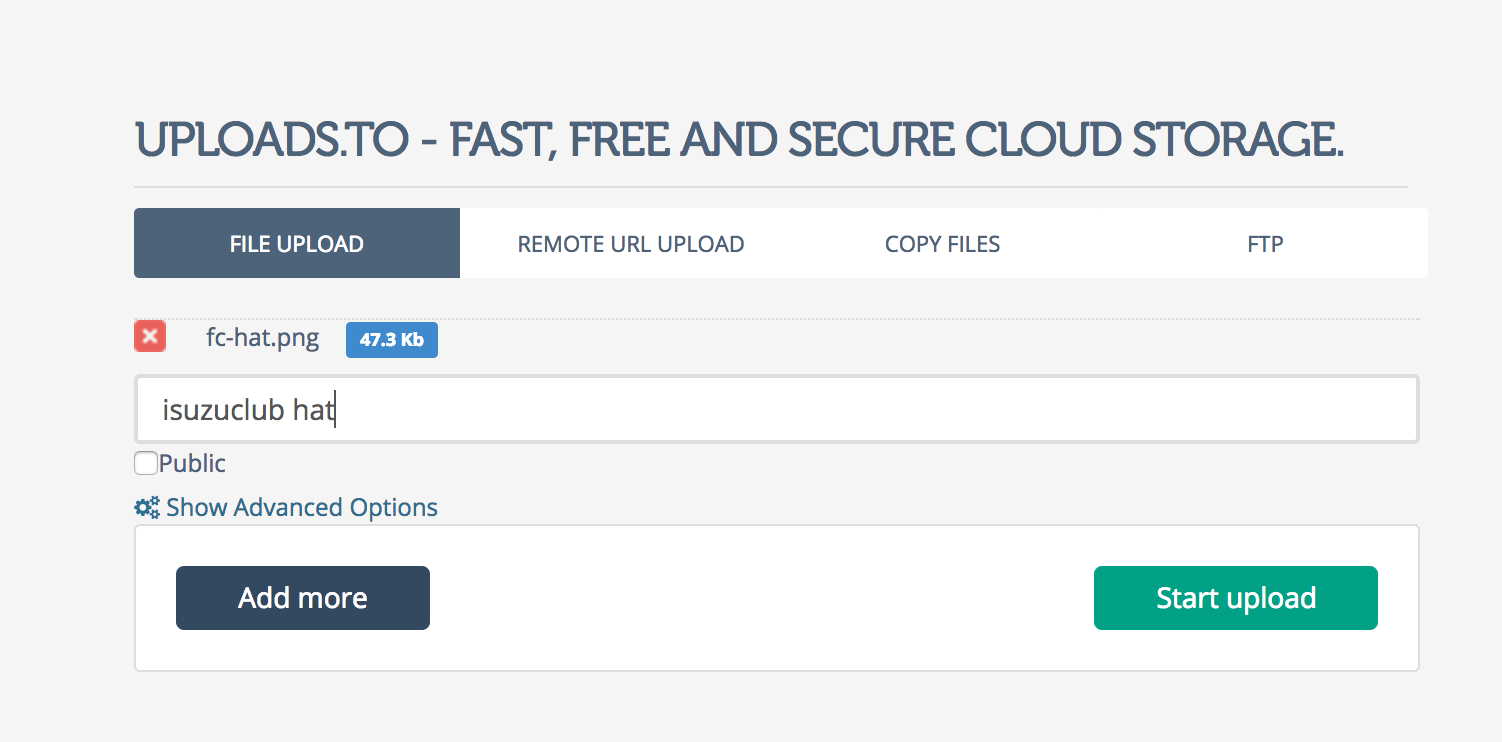Focus the file description input field
Viewport: 1502px width, 742px height.
point(777,409)
